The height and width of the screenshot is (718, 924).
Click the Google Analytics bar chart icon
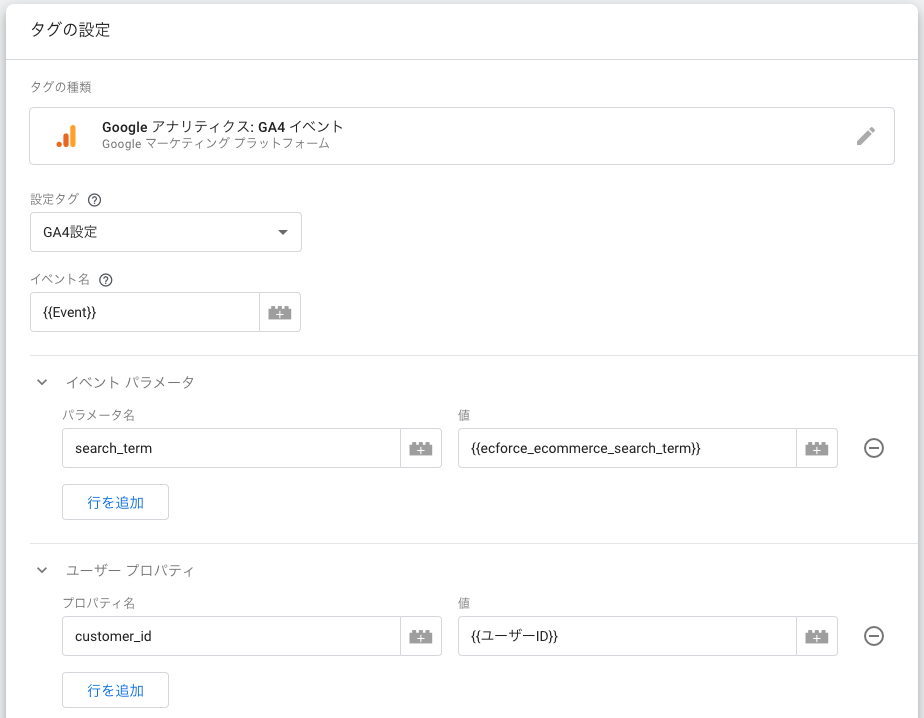(x=67, y=136)
